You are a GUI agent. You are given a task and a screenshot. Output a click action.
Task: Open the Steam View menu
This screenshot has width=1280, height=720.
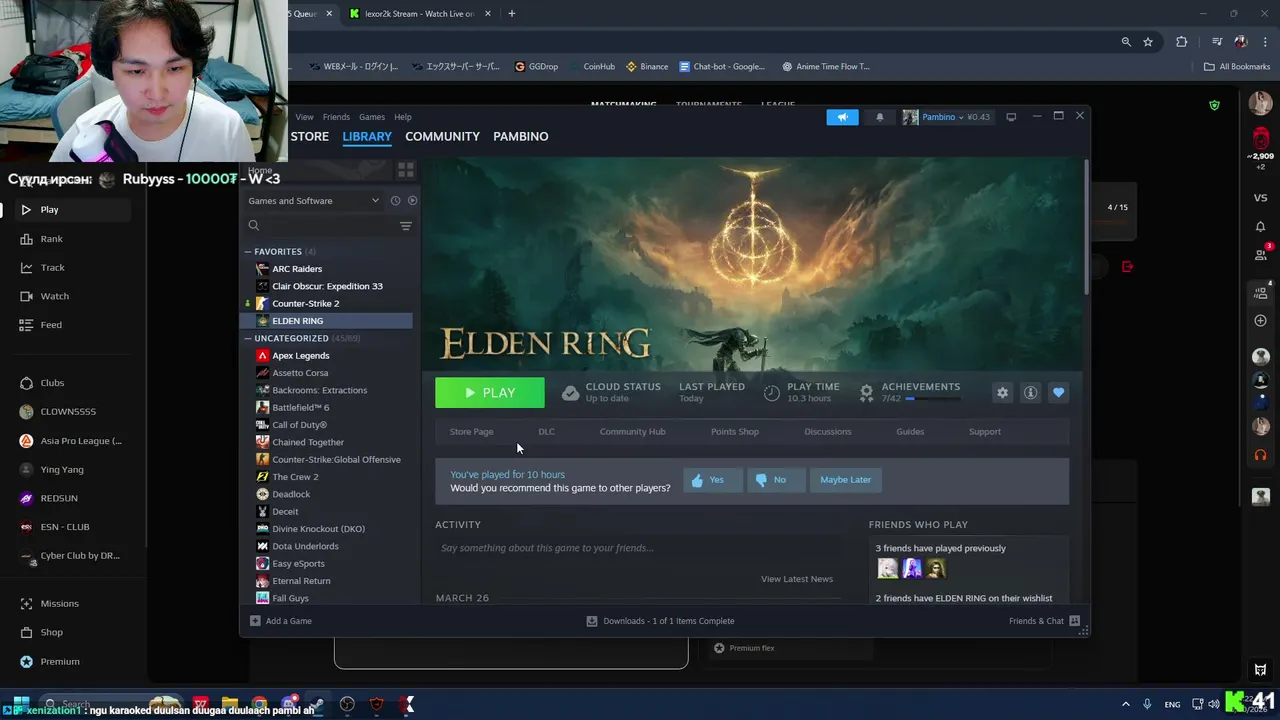pos(304,117)
